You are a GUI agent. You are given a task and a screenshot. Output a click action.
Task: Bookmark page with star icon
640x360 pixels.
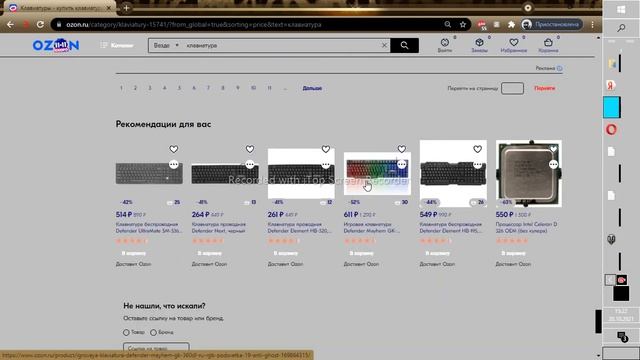point(462,24)
